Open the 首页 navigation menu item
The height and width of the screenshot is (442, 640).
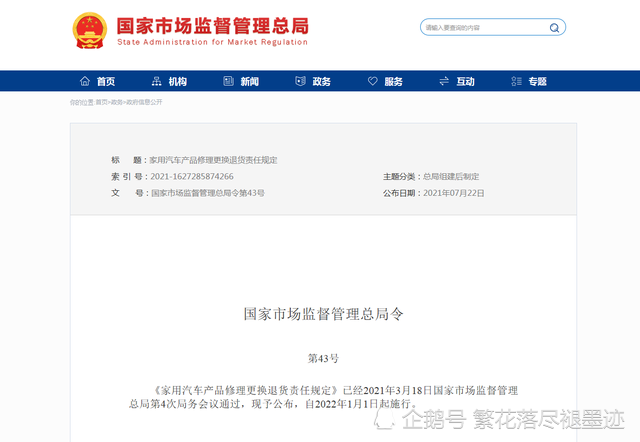coord(106,82)
